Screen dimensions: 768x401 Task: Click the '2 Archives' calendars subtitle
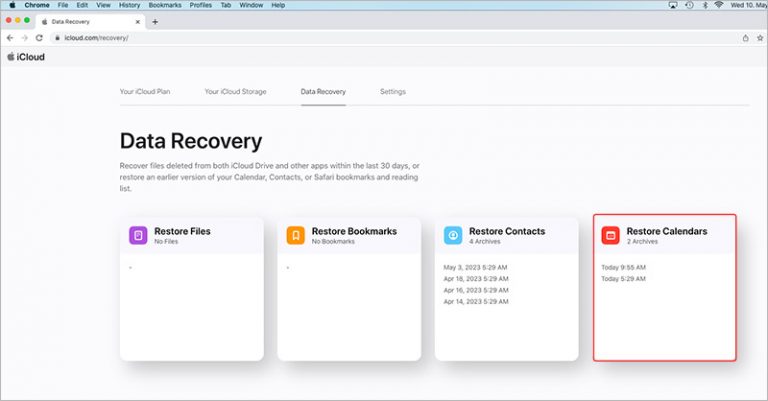642,241
